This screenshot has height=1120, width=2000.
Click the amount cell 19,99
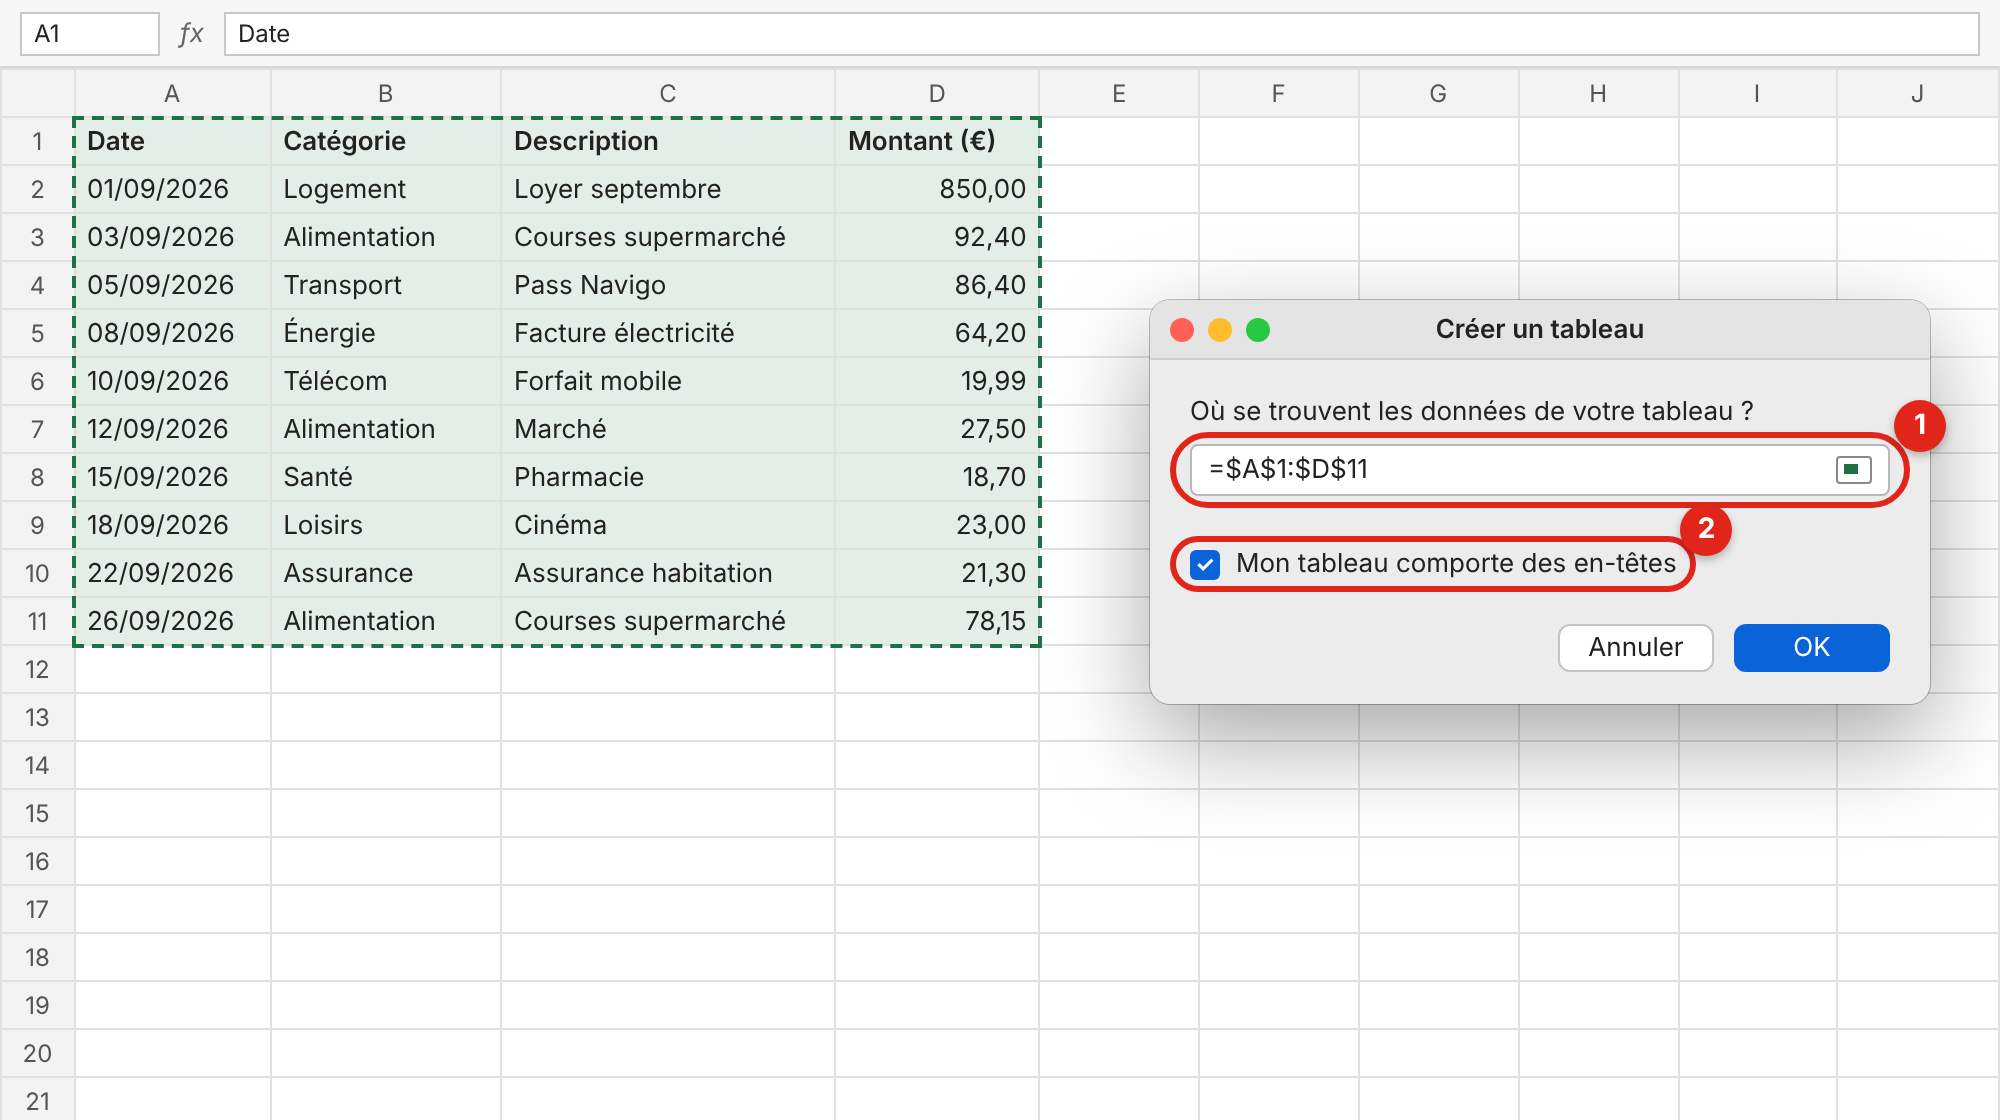click(936, 381)
